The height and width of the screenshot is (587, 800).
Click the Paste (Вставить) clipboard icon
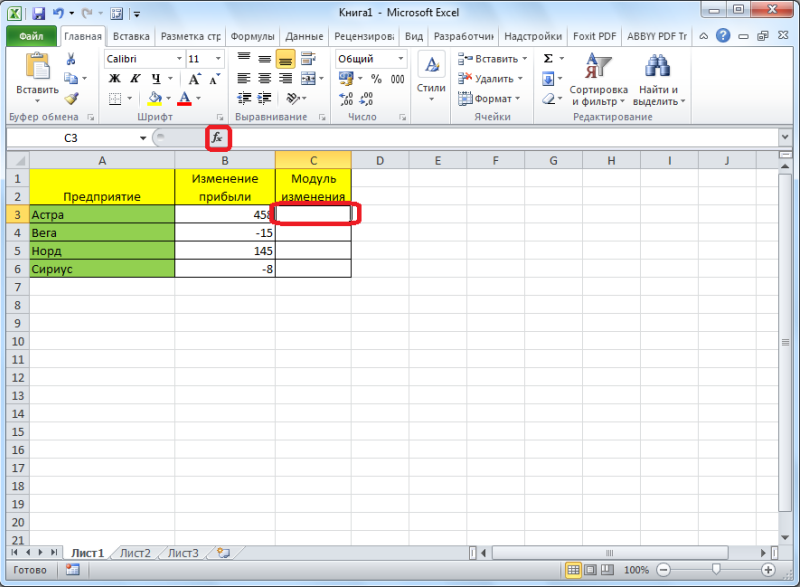tap(37, 67)
